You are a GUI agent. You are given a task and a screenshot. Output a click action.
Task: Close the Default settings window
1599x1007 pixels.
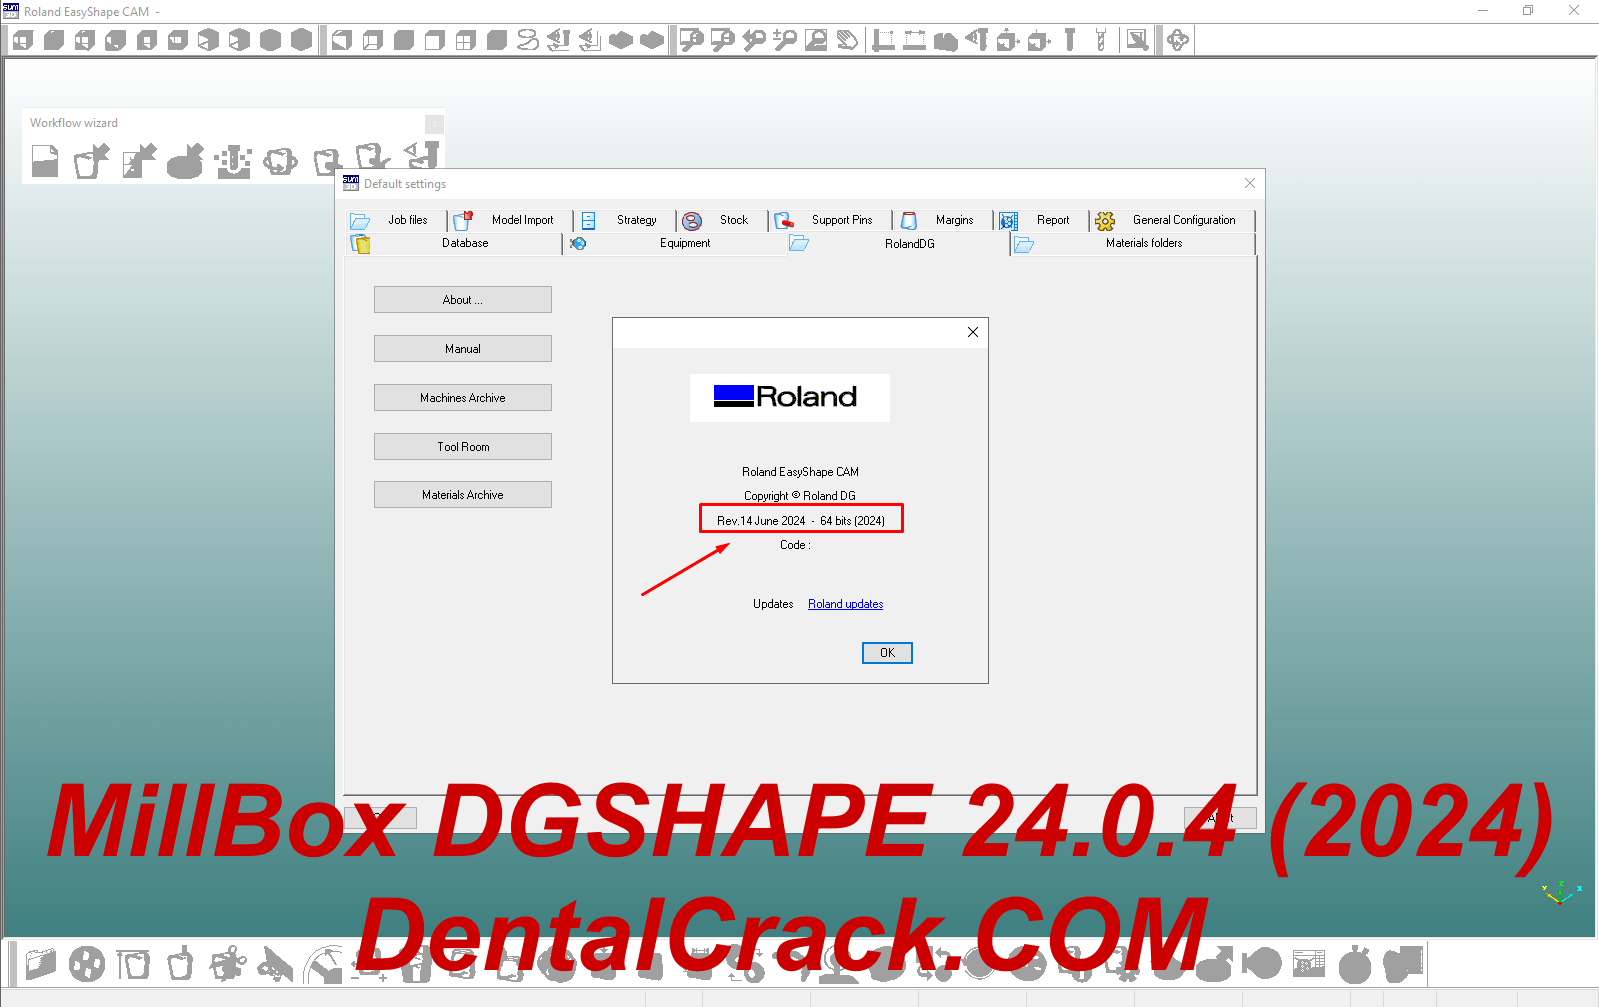(x=1250, y=183)
